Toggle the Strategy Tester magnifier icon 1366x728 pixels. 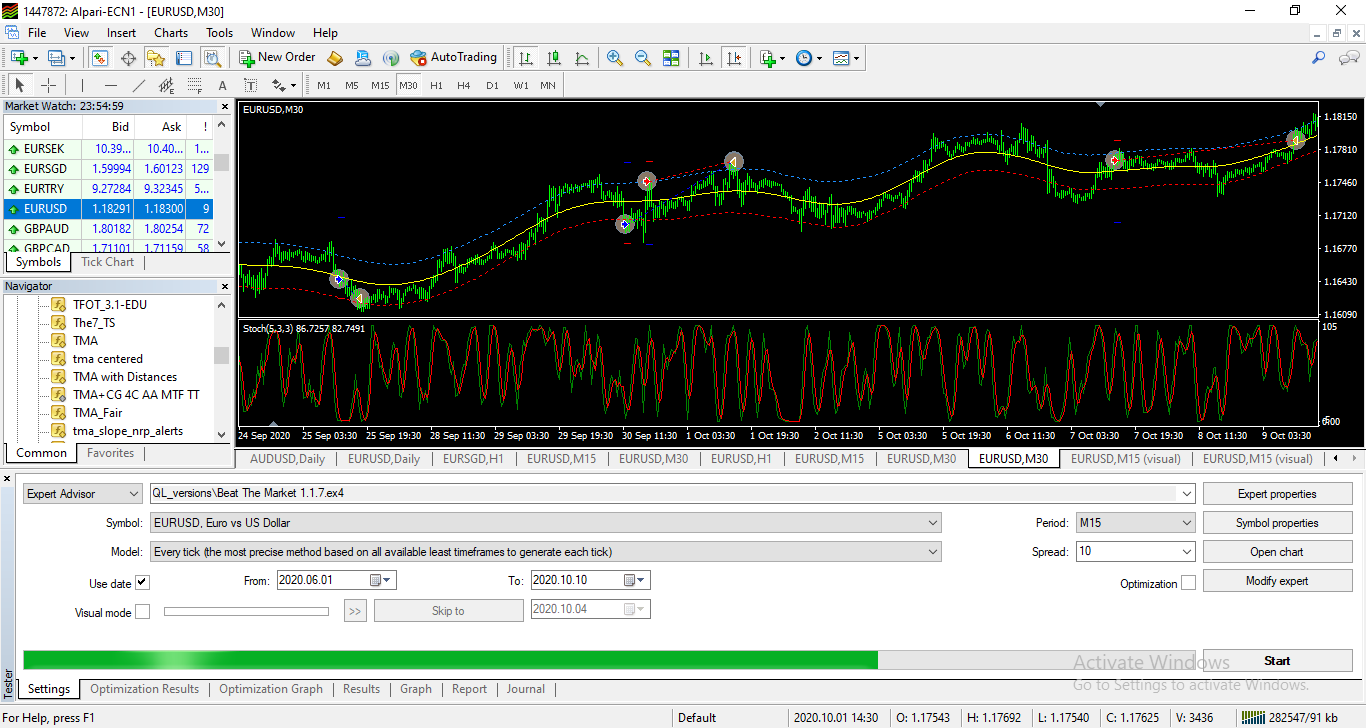[x=214, y=58]
